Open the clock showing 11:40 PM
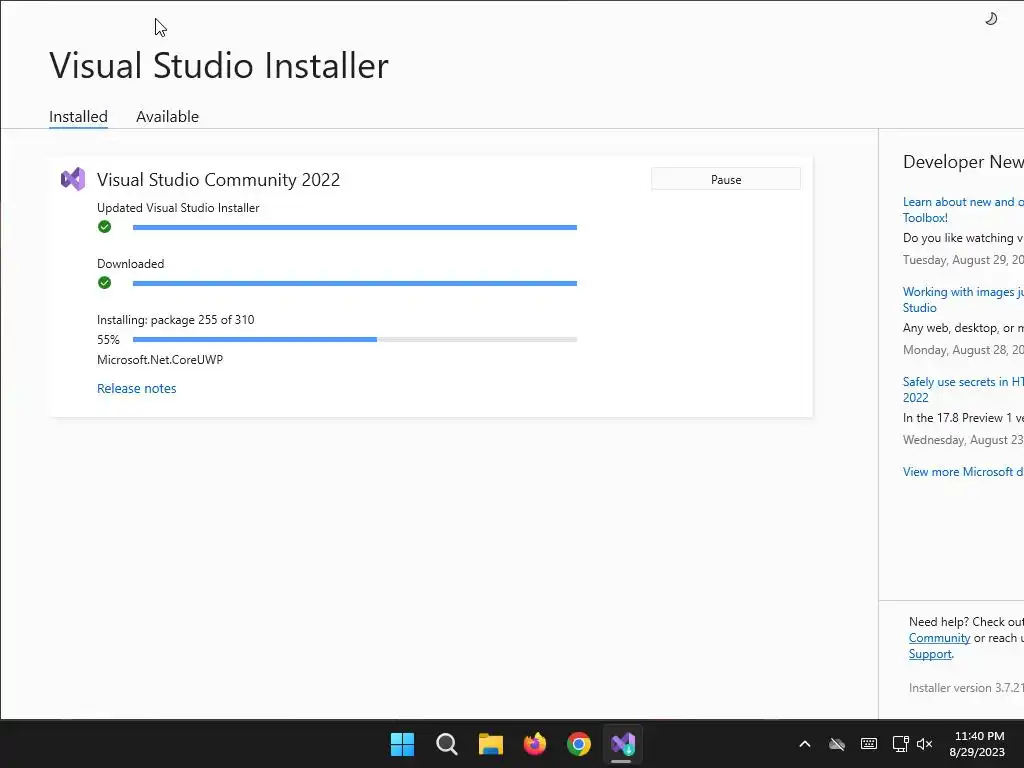 click(977, 744)
